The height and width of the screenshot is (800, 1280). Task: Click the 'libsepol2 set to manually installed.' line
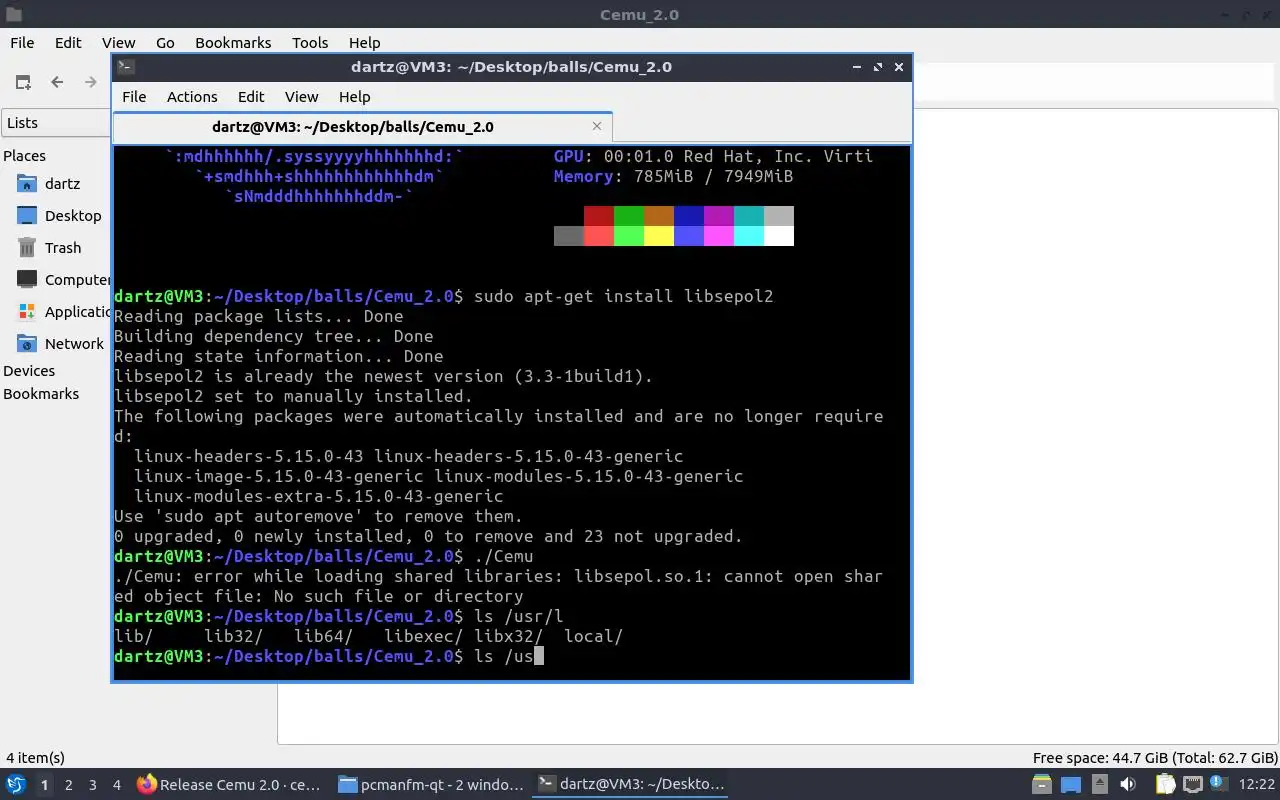293,396
